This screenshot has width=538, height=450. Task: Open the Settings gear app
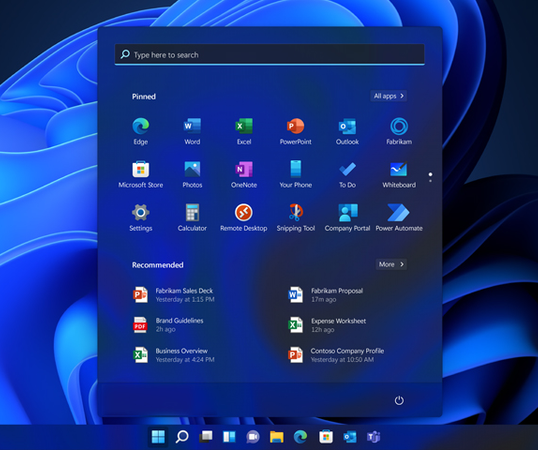(x=141, y=217)
